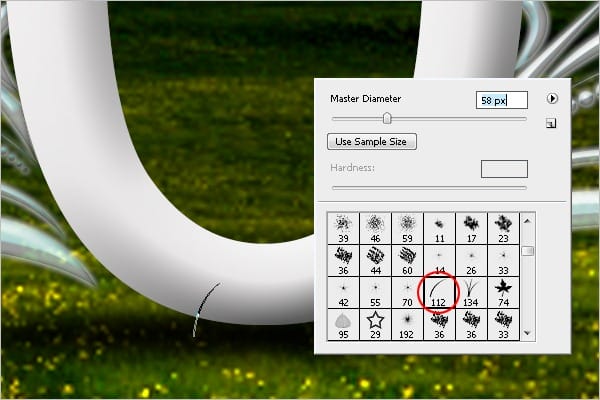
Task: Choose the scattered brush preset 39
Action: pos(343,229)
